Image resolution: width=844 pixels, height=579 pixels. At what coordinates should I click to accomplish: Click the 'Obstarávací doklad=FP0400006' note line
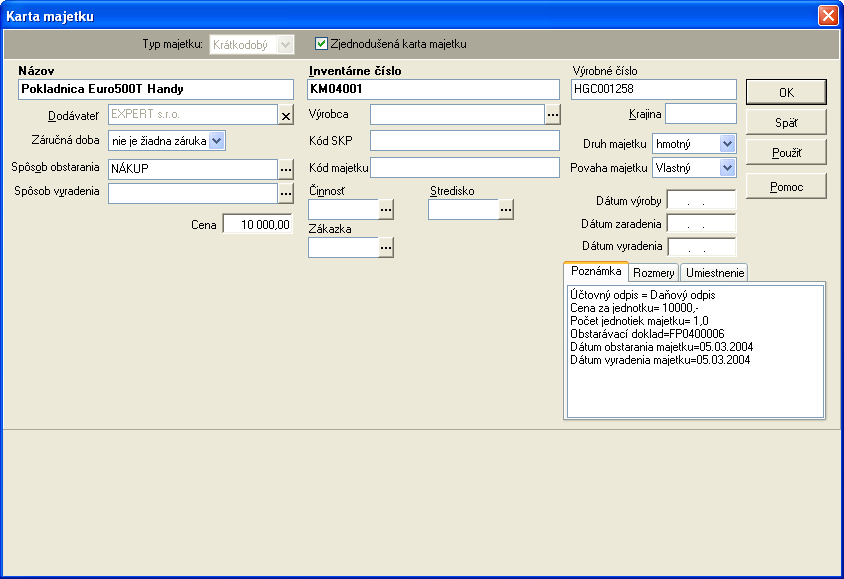tap(647, 334)
